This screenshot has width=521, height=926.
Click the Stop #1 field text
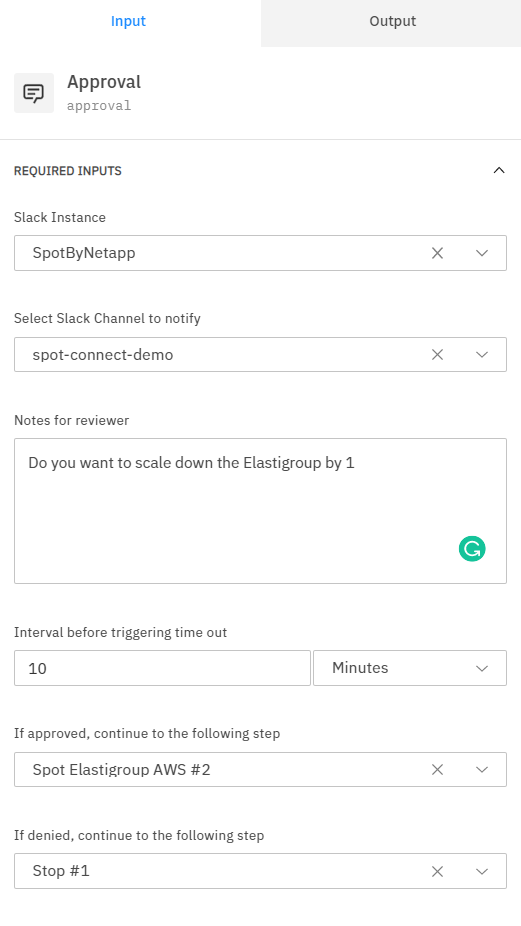pos(61,871)
